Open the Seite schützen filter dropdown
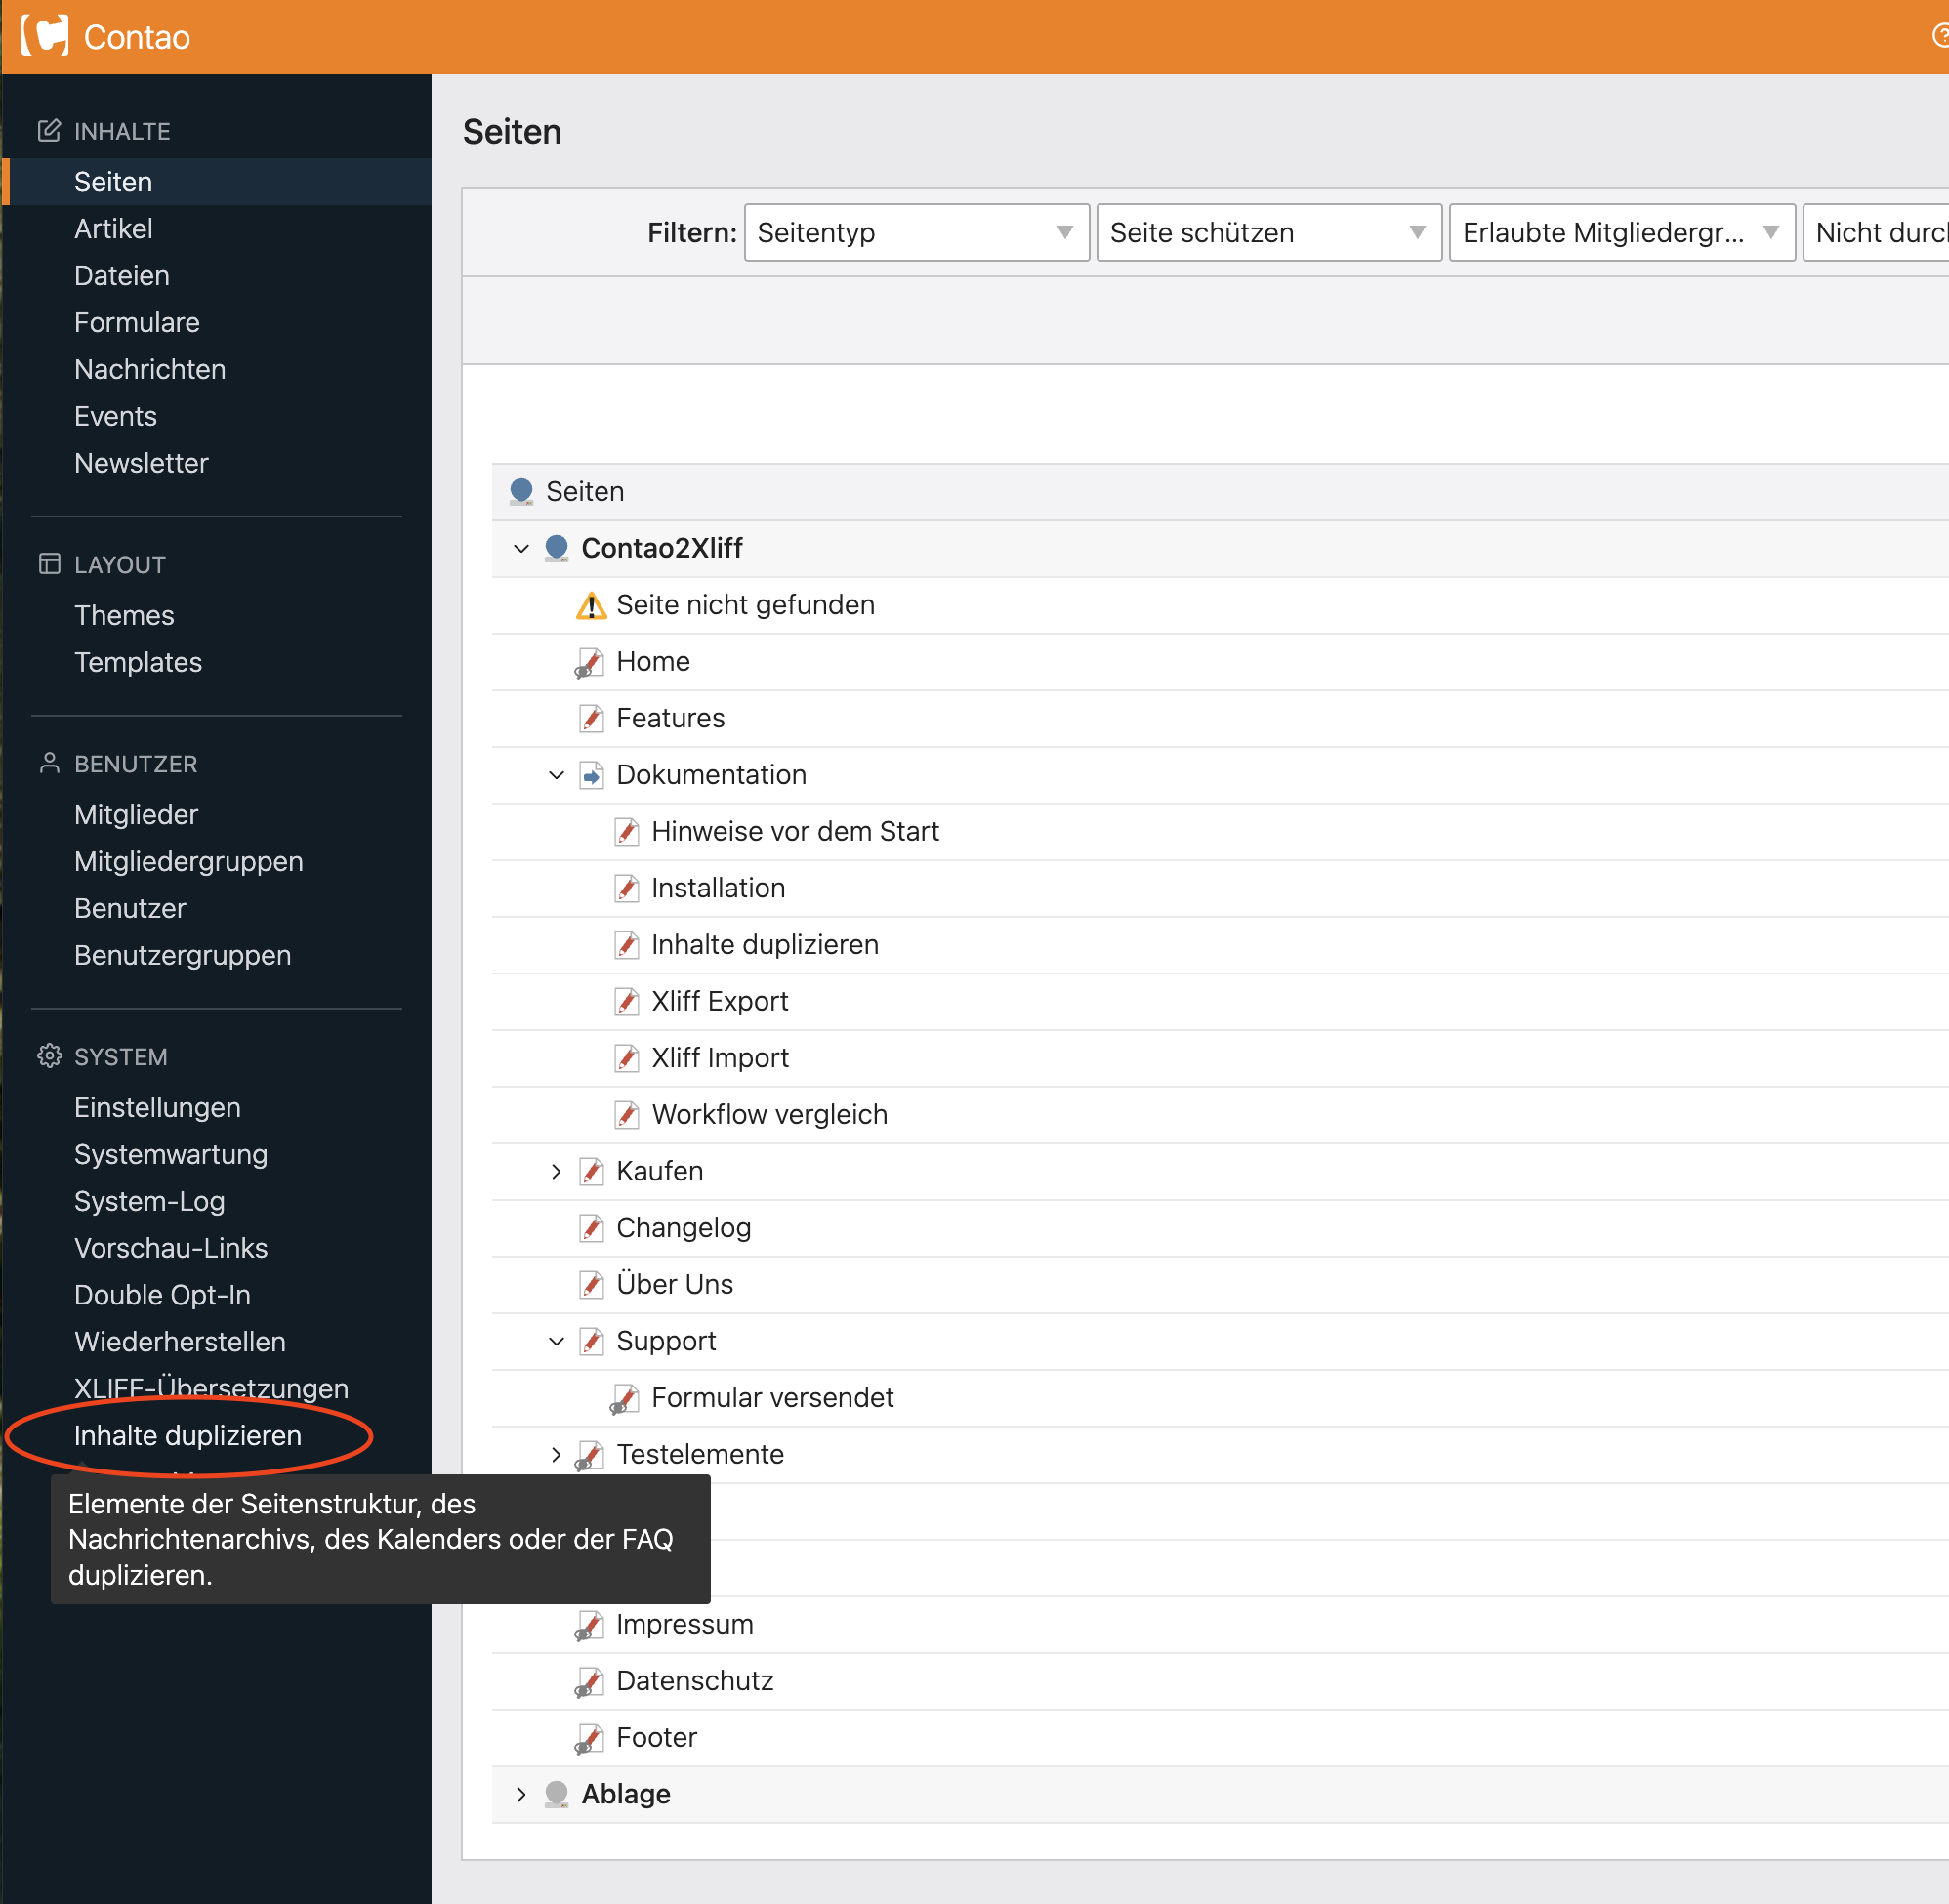The image size is (1949, 1904). [1268, 233]
